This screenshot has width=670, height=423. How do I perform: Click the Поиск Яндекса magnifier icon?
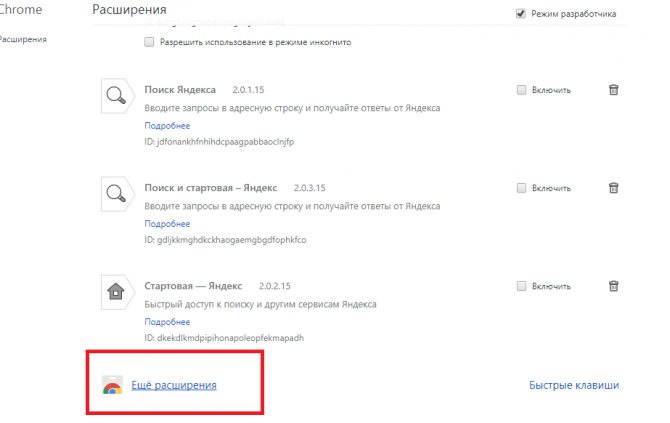coord(116,95)
